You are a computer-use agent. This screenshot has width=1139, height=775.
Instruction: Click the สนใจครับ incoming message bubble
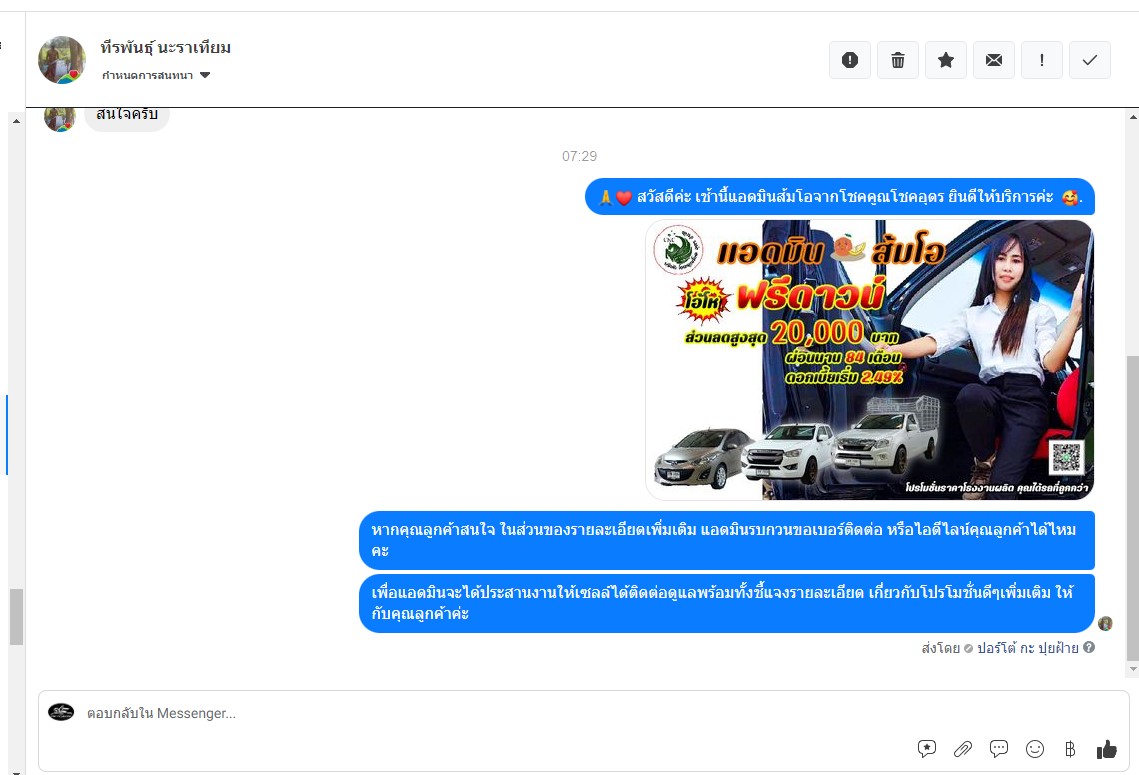point(127,118)
